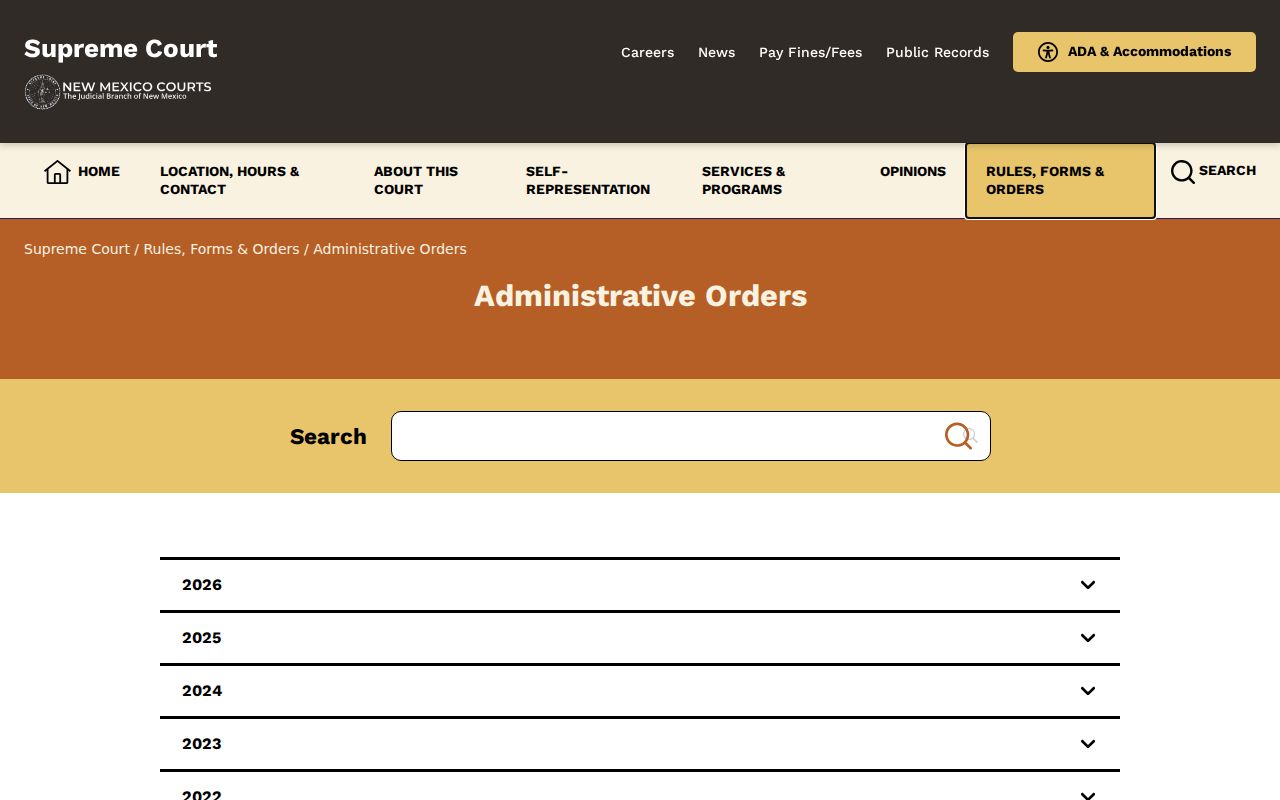Go to the Careers page
The width and height of the screenshot is (1280, 800).
(647, 52)
